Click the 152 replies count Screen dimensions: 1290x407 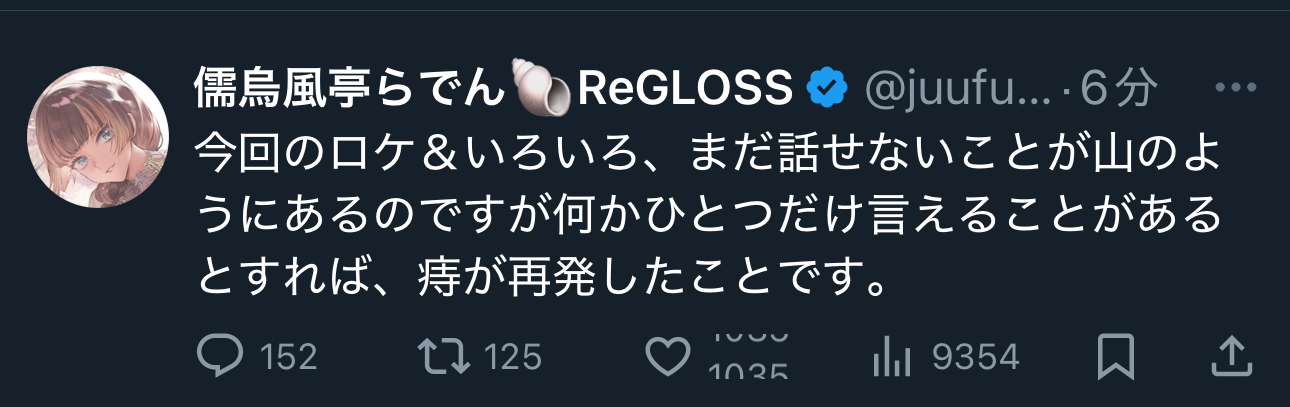point(288,356)
